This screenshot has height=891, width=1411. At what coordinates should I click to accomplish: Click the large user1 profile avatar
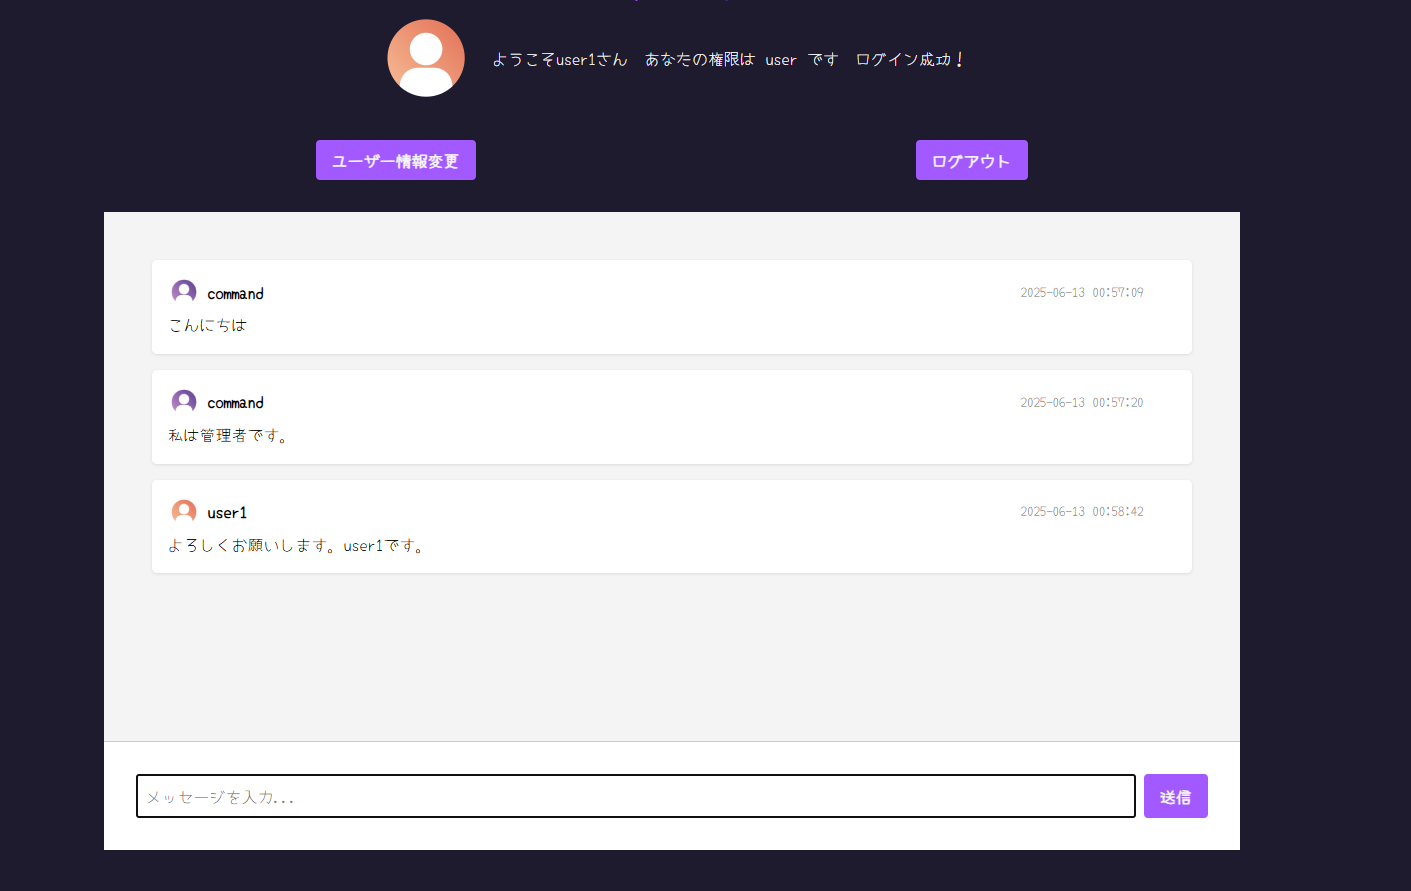(x=426, y=58)
